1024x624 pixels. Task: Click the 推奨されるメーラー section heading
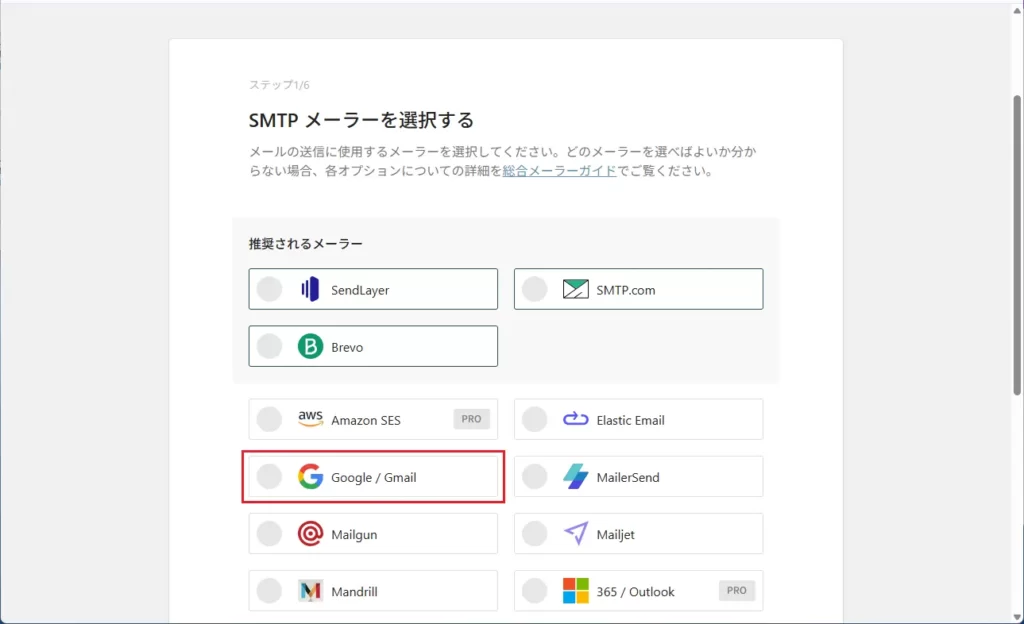tap(306, 243)
